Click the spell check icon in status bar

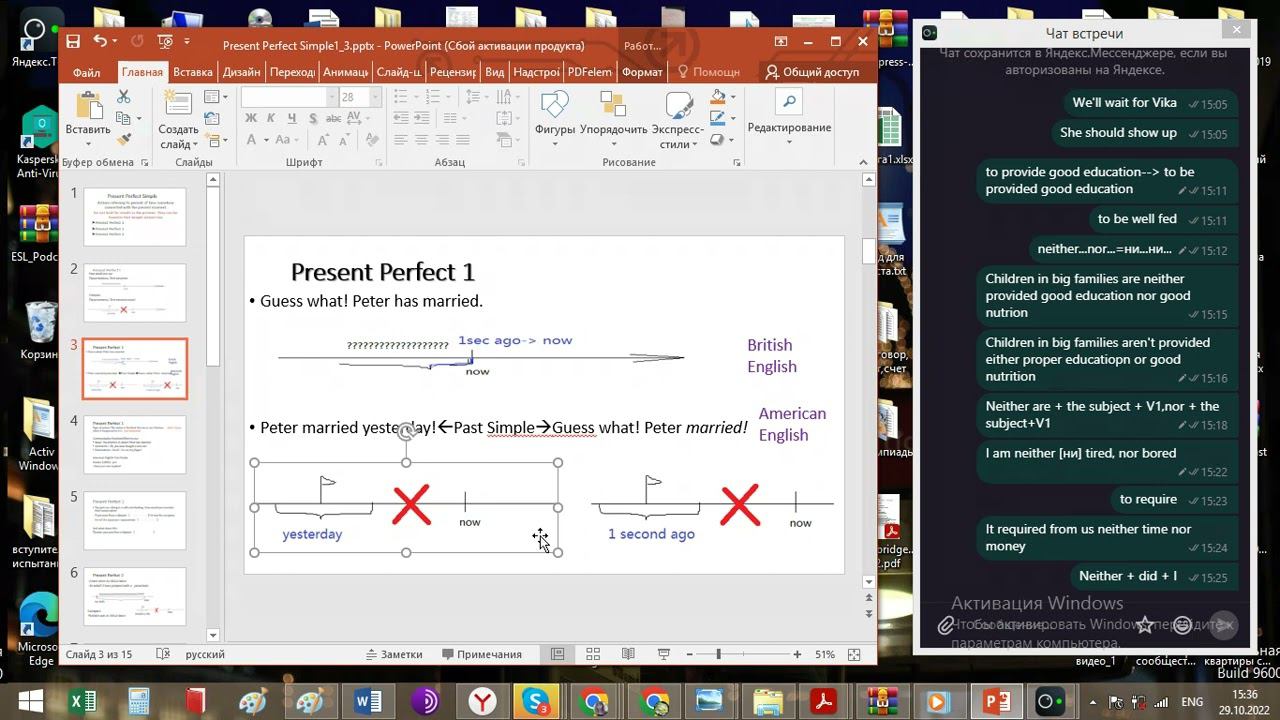[163, 654]
